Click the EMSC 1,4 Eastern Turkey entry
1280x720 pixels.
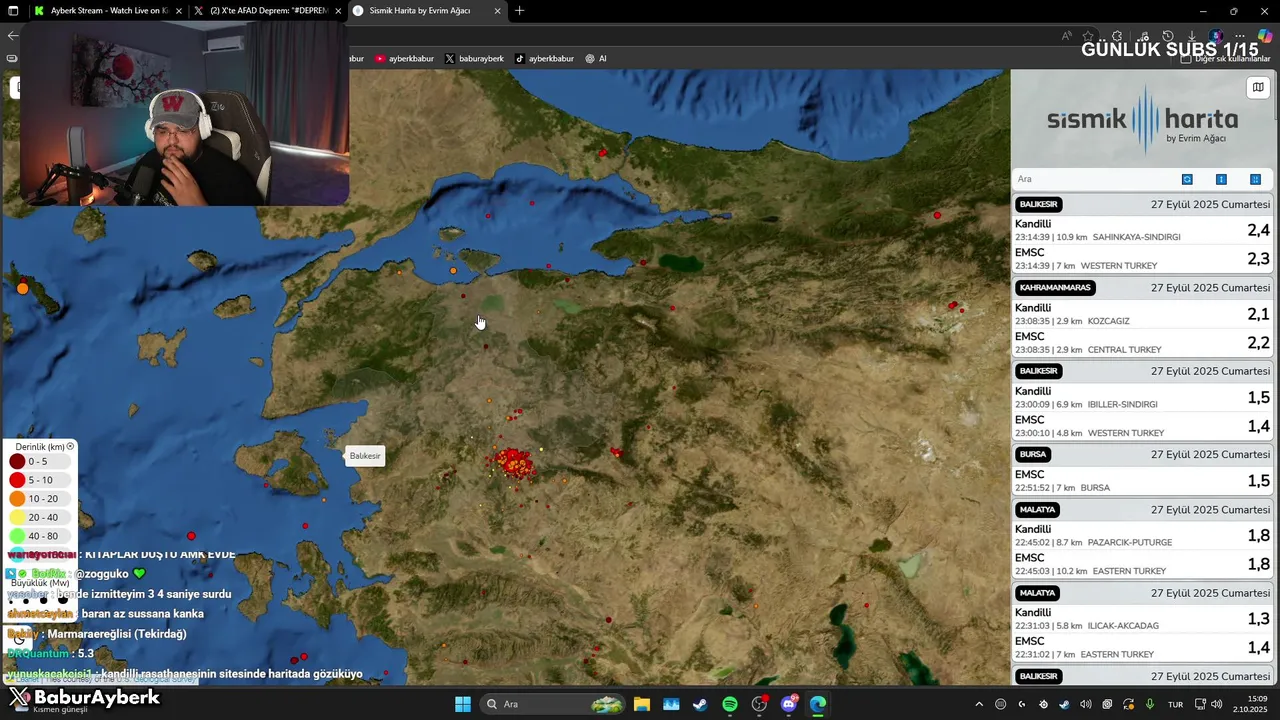[x=1142, y=647]
